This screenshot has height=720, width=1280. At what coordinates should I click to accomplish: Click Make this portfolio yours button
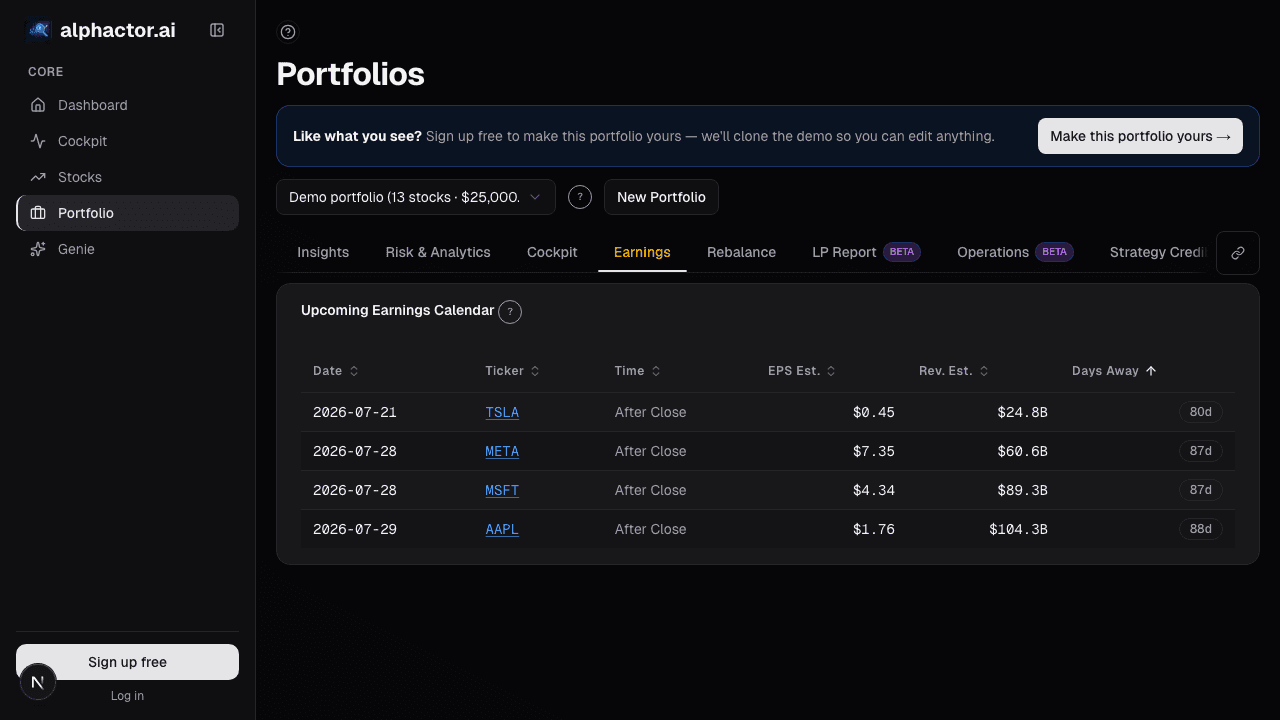1140,136
